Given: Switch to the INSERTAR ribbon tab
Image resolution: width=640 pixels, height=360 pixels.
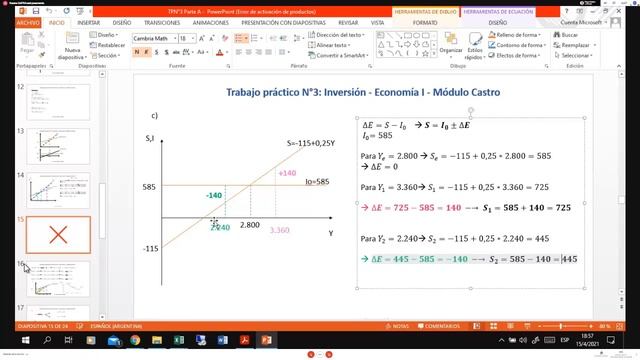Looking at the screenshot, I should [x=88, y=23].
